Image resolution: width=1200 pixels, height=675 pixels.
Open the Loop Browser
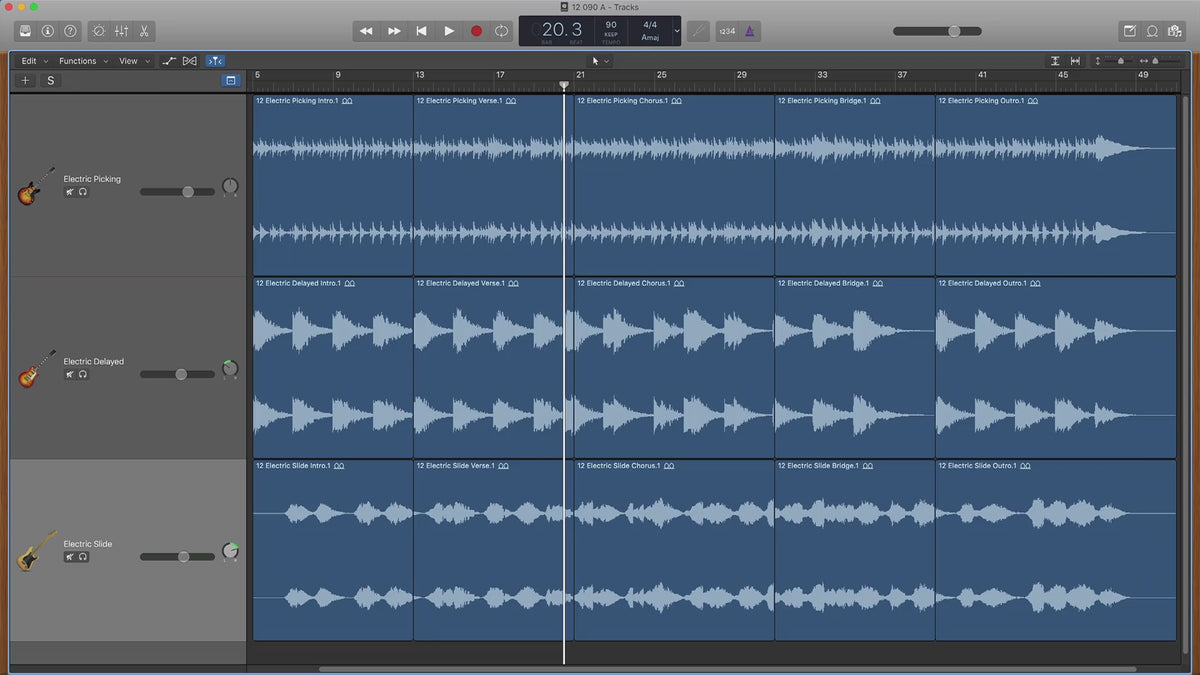point(1152,31)
